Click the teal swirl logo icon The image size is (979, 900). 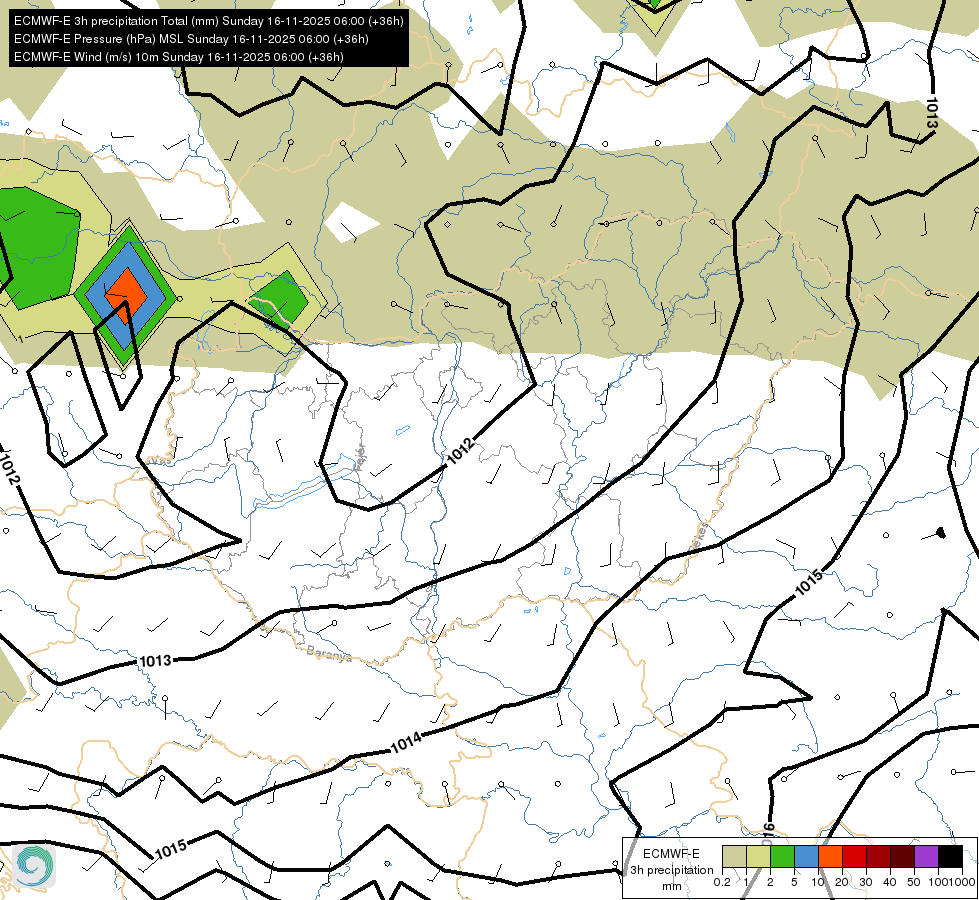click(x=34, y=866)
